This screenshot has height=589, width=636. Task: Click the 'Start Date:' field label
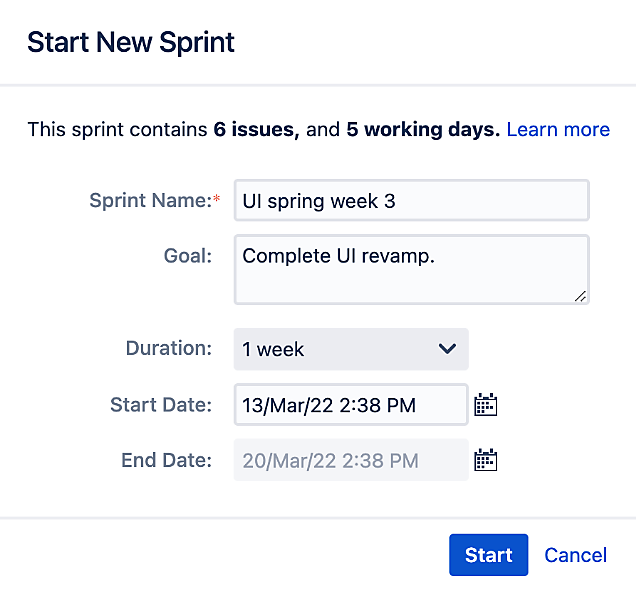click(x=161, y=405)
